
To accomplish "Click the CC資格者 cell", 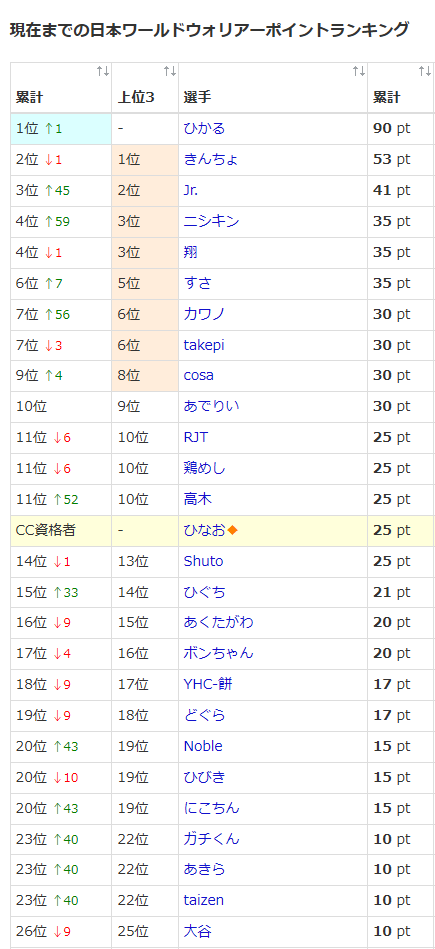I will (61, 530).
